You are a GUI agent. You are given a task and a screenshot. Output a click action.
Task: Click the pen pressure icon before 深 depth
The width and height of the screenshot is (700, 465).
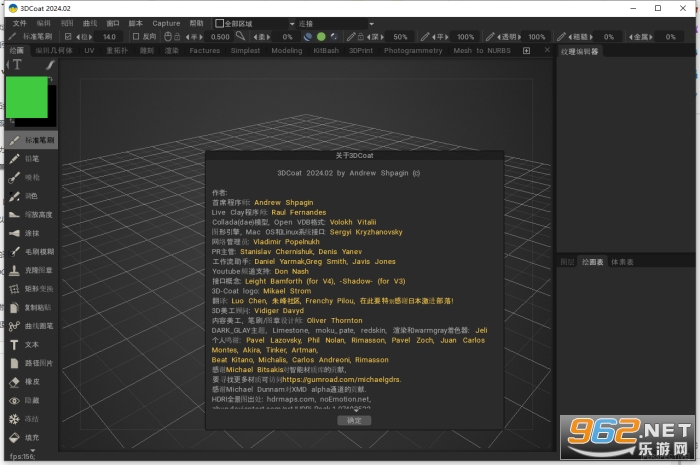click(351, 37)
